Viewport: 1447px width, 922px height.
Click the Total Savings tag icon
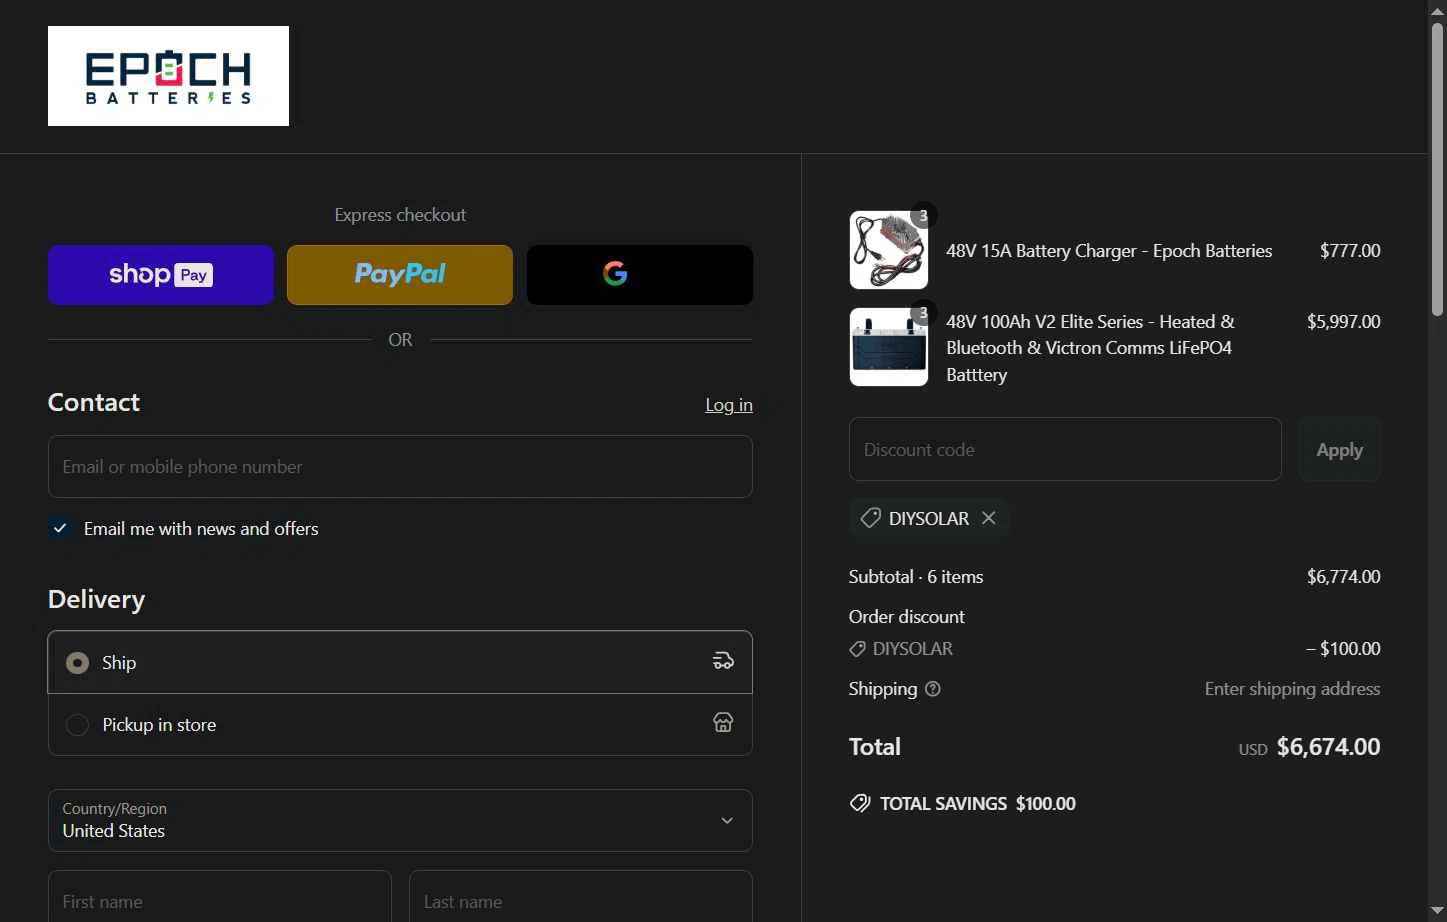point(860,803)
